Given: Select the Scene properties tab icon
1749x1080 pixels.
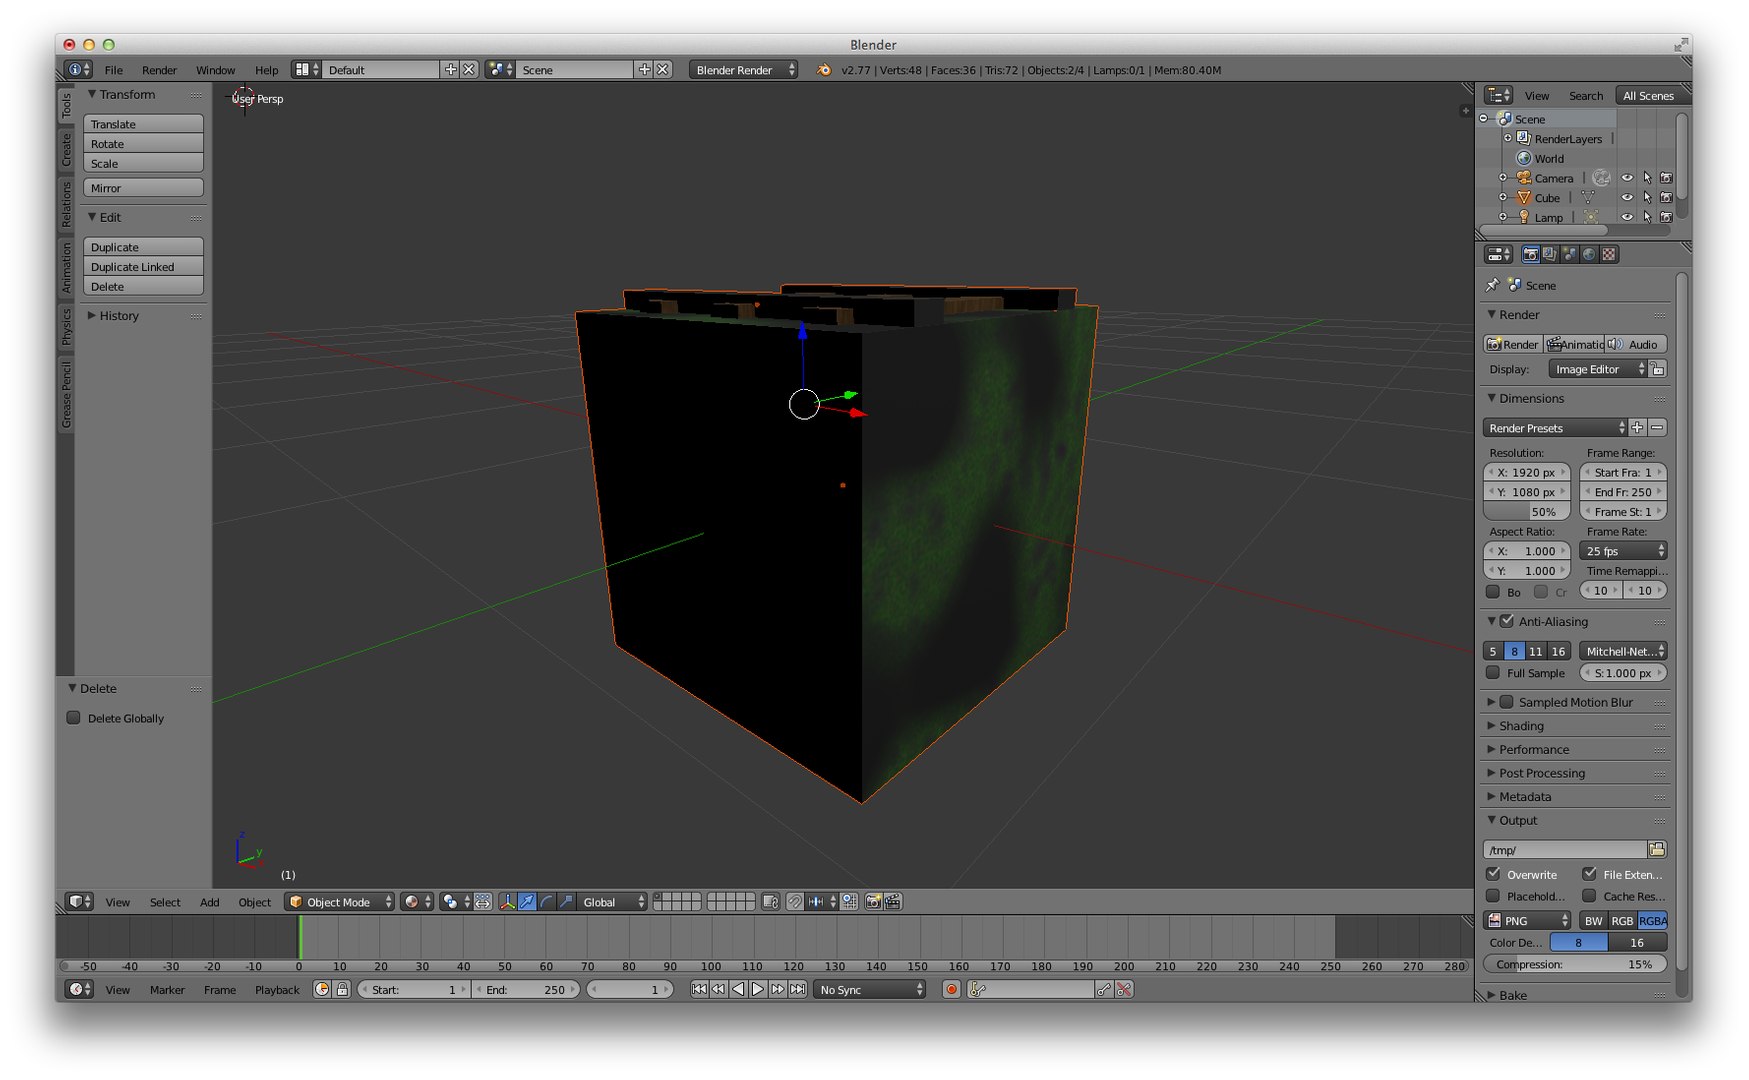Looking at the screenshot, I should (1569, 254).
